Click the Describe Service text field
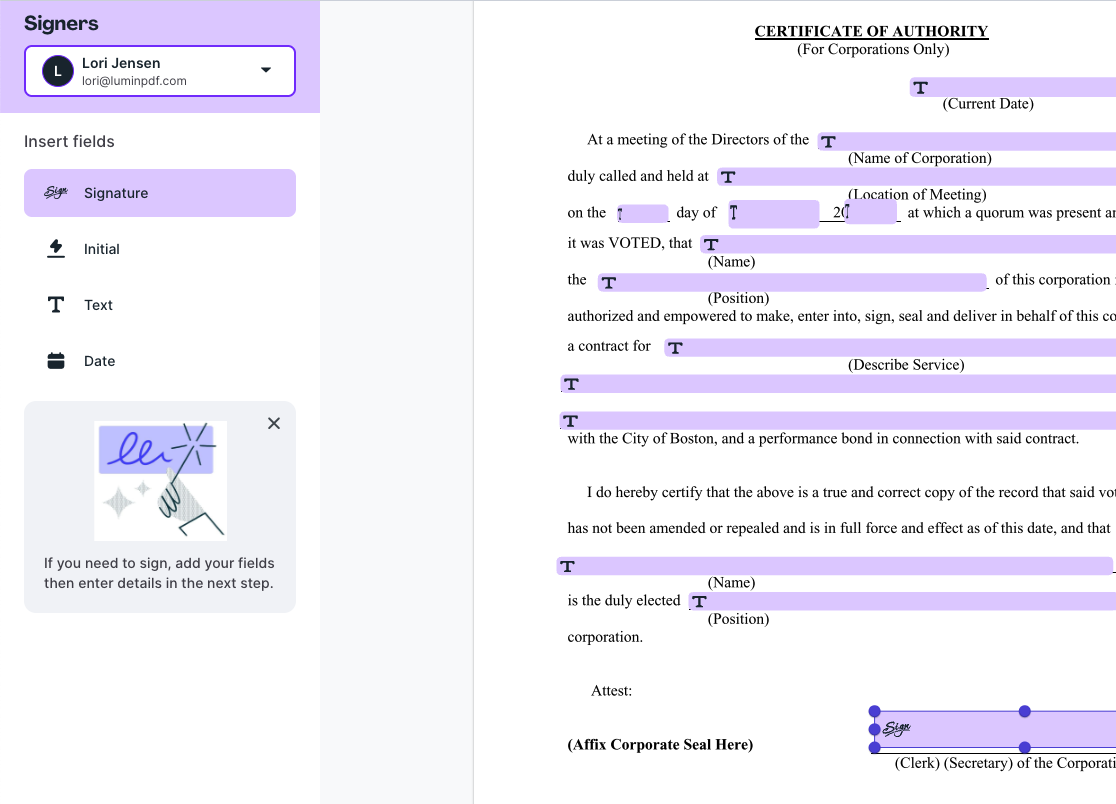This screenshot has height=804, width=1116. 890,347
